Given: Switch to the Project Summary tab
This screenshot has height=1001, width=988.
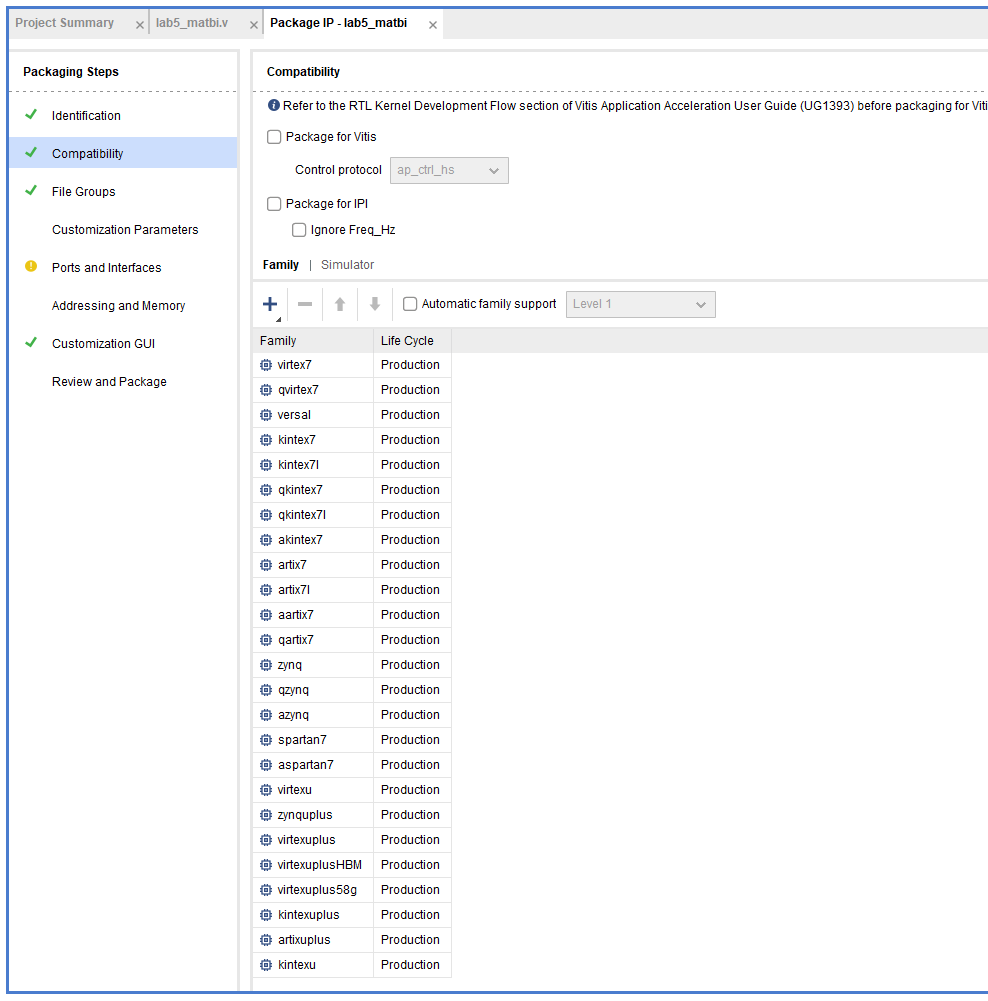Looking at the screenshot, I should click(64, 23).
